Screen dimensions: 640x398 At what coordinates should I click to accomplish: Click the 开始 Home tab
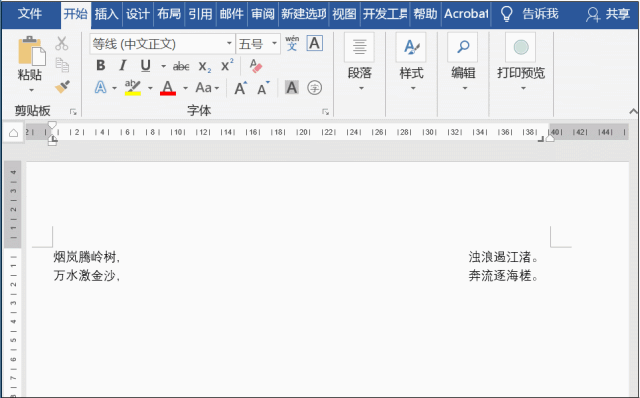point(76,15)
